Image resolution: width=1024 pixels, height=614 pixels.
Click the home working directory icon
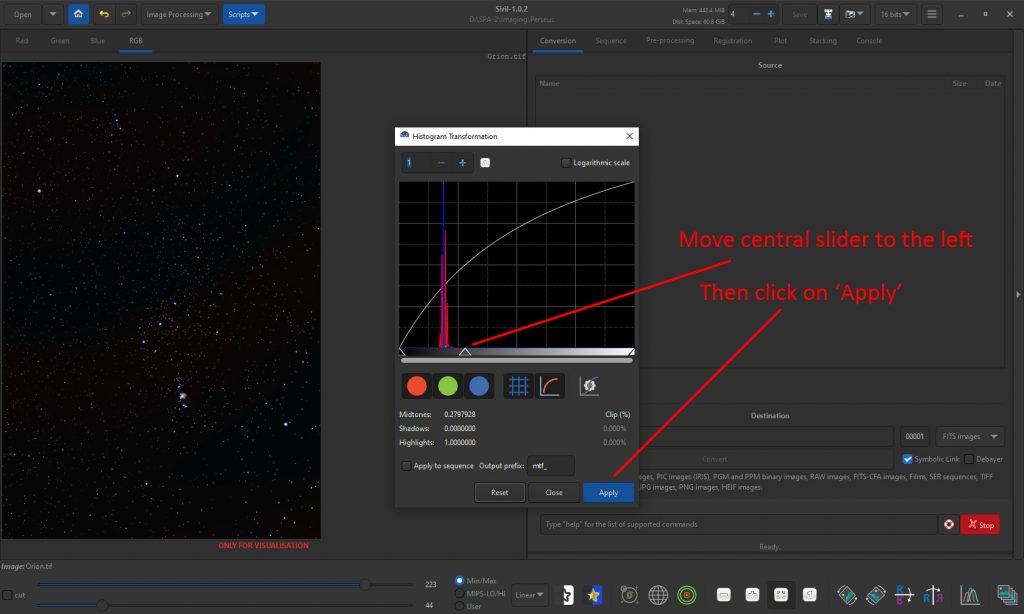[x=78, y=14]
